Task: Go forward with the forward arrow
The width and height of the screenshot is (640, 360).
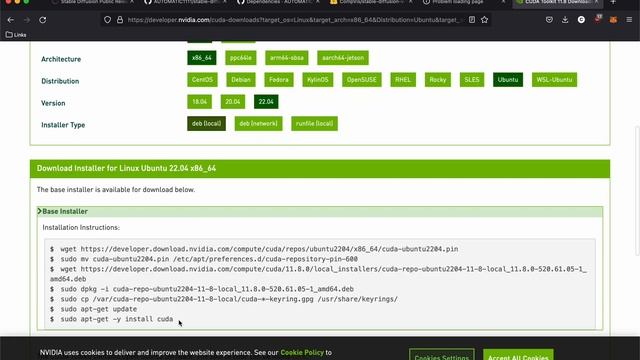Action: [27, 20]
